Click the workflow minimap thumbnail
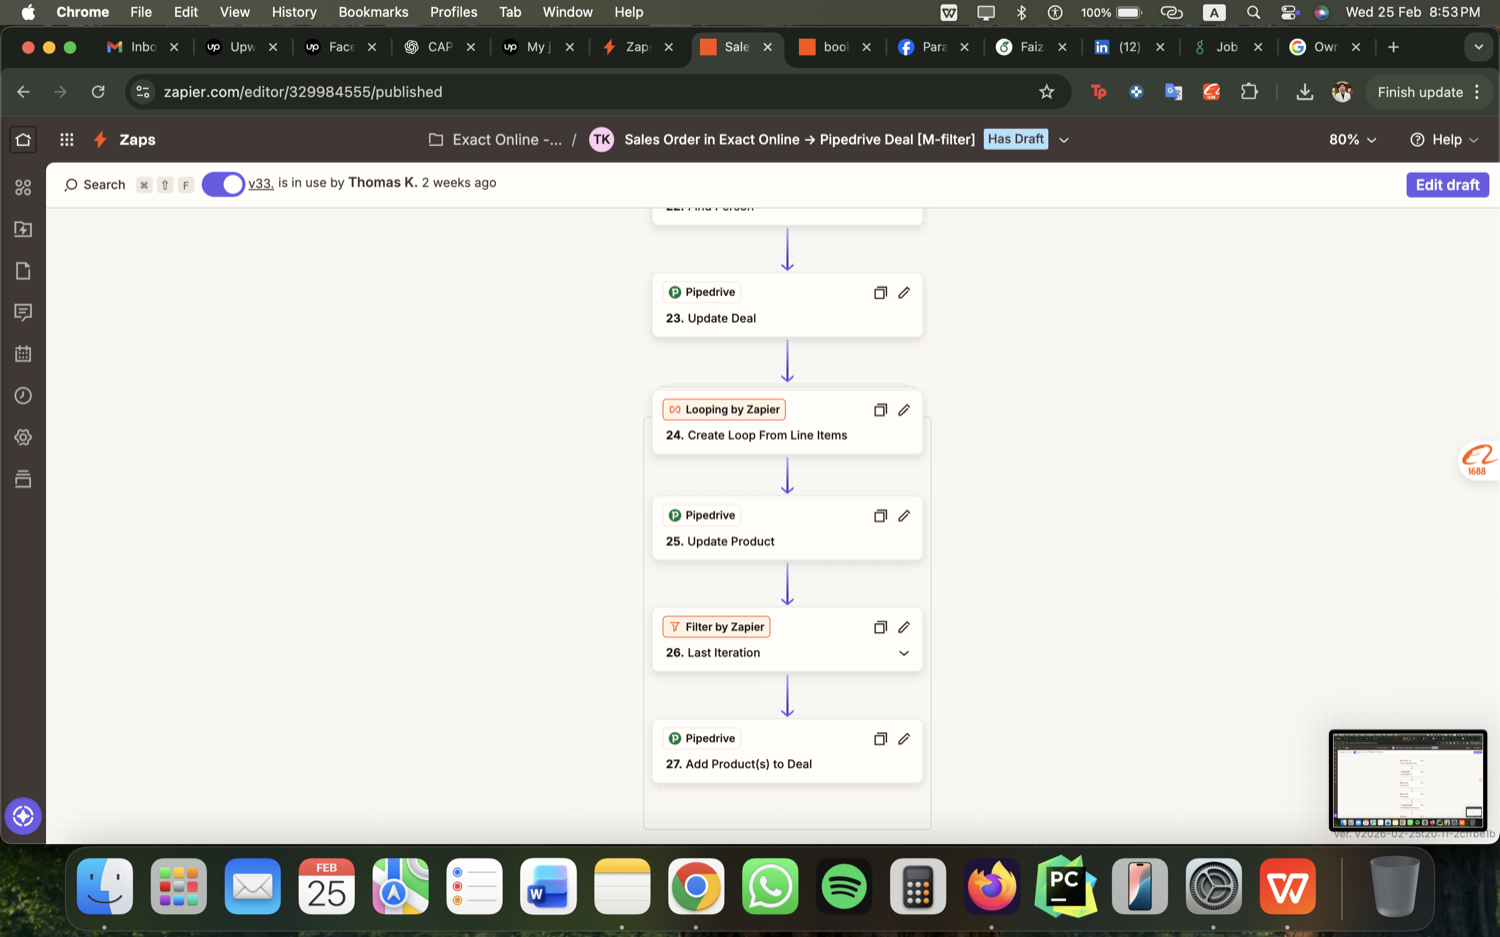The height and width of the screenshot is (937, 1500). pyautogui.click(x=1408, y=780)
